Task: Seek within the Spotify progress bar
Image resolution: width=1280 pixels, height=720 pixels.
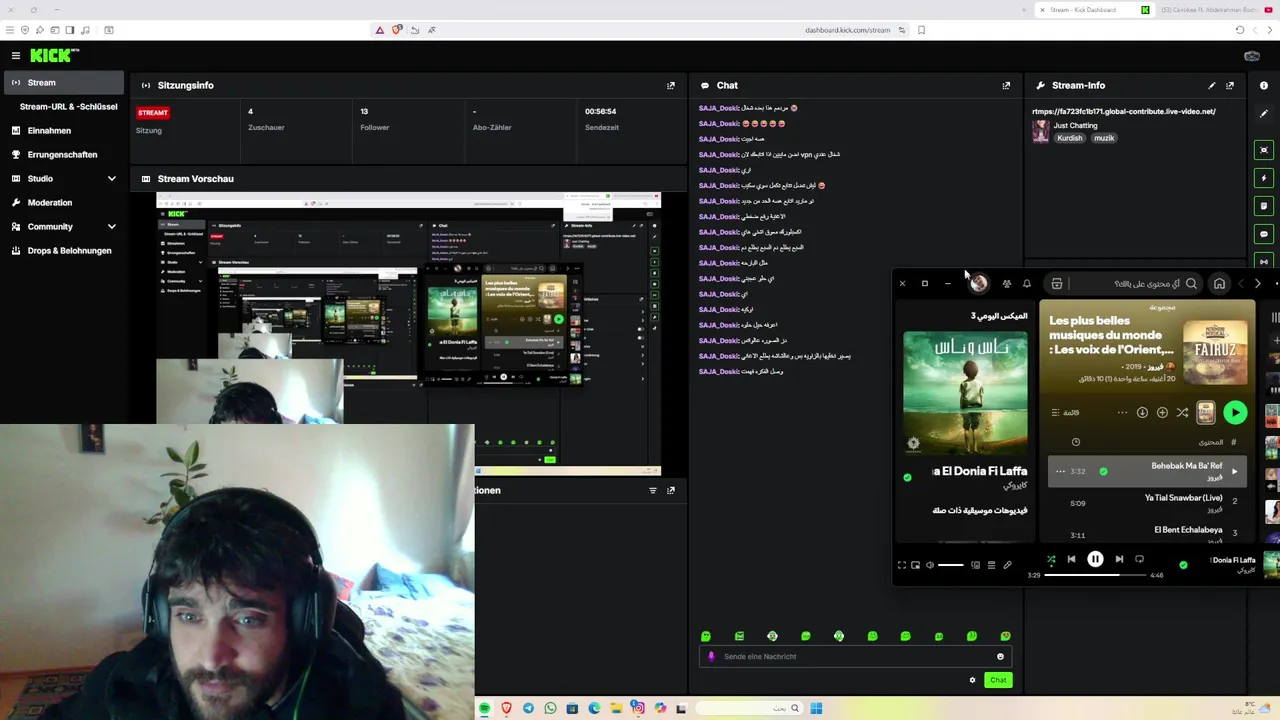Action: pyautogui.click(x=1096, y=575)
